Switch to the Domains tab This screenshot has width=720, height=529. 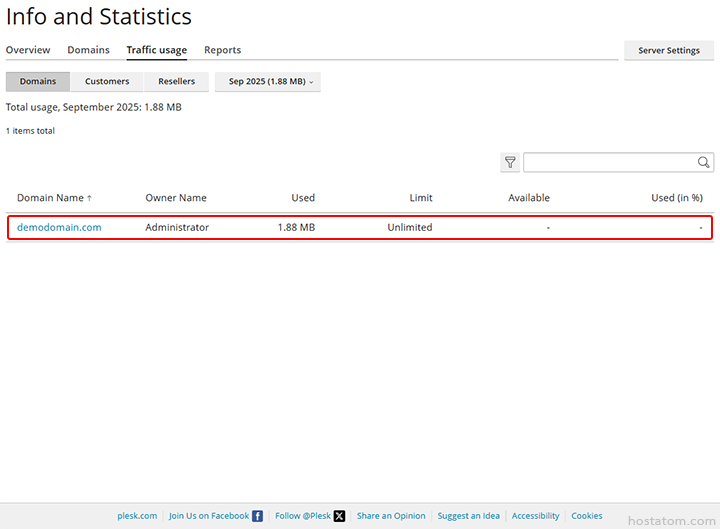[88, 50]
